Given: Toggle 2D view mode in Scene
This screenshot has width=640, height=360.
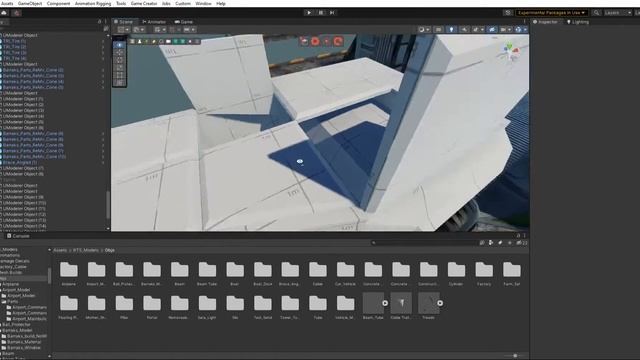Looking at the screenshot, I should point(438,29).
